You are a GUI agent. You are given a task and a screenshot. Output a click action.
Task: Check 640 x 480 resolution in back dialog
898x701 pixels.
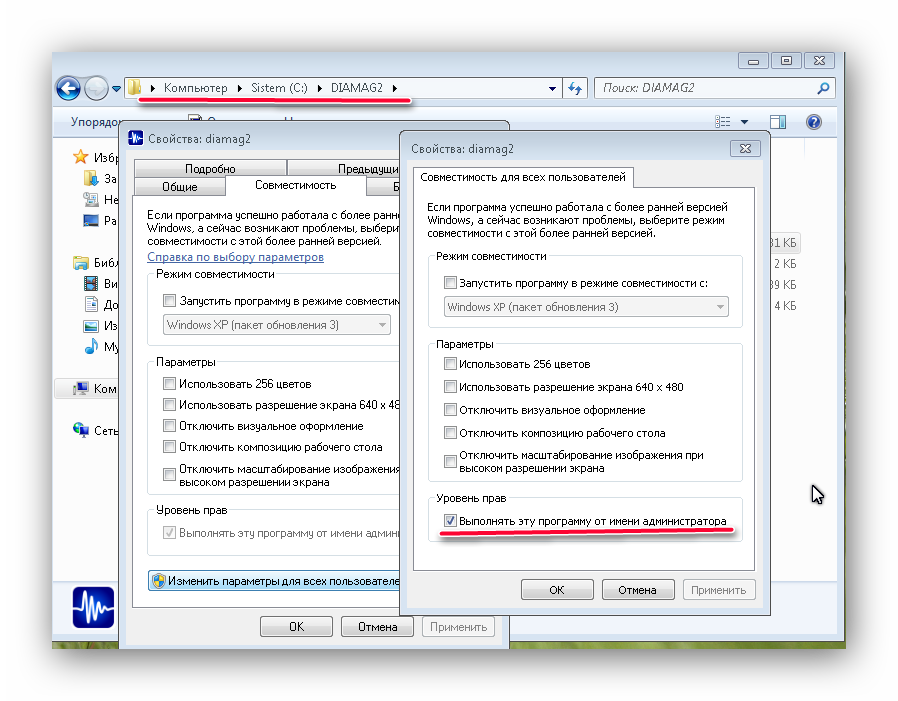click(169, 404)
